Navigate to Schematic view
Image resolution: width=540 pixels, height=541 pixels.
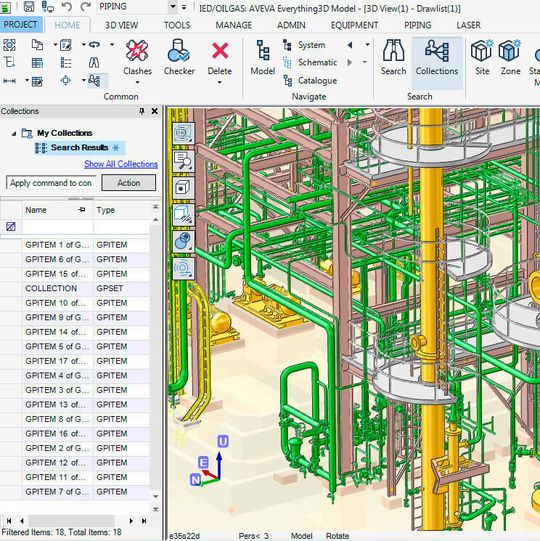(x=310, y=62)
